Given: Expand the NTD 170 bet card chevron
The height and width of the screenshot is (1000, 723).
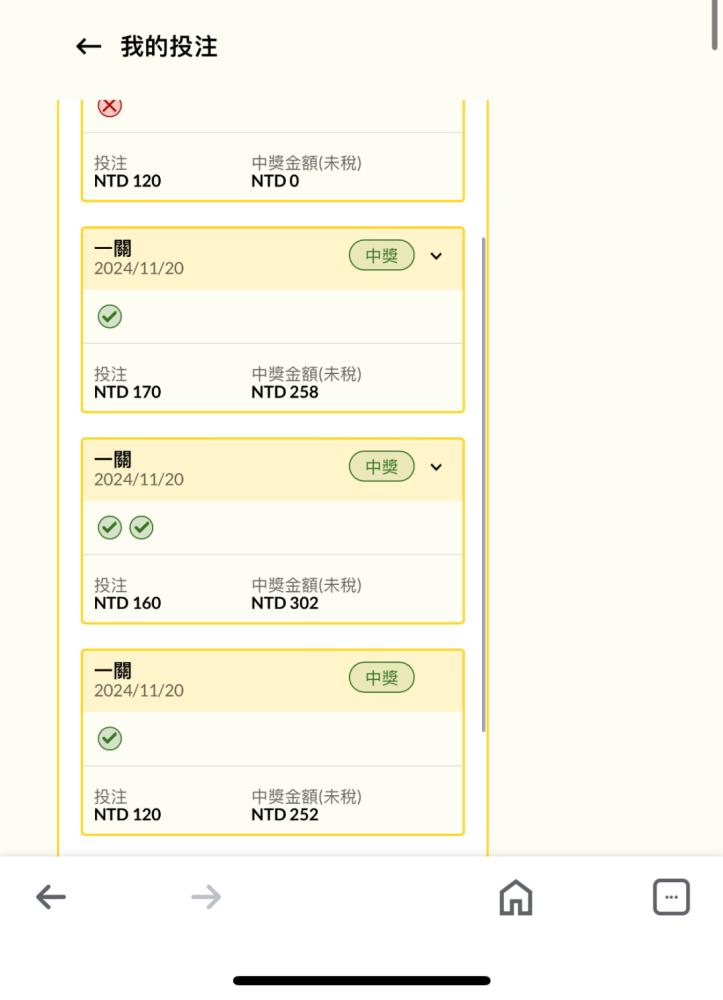Looking at the screenshot, I should 436,256.
